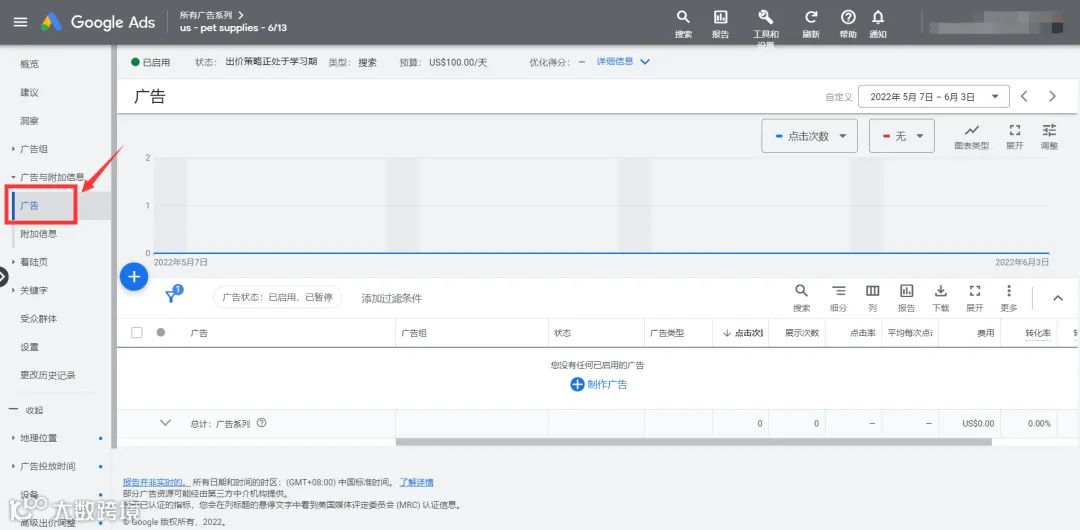This screenshot has height=530, width=1080.
Task: Click 制作广告 plus link
Action: pos(599,385)
